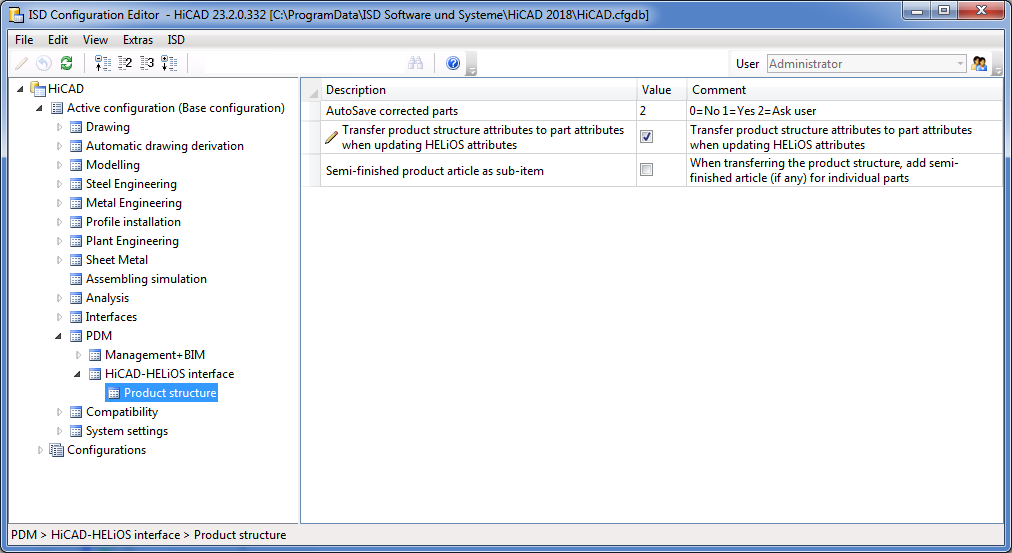Click the binoculars search icon
The width and height of the screenshot is (1012, 553).
tap(416, 63)
